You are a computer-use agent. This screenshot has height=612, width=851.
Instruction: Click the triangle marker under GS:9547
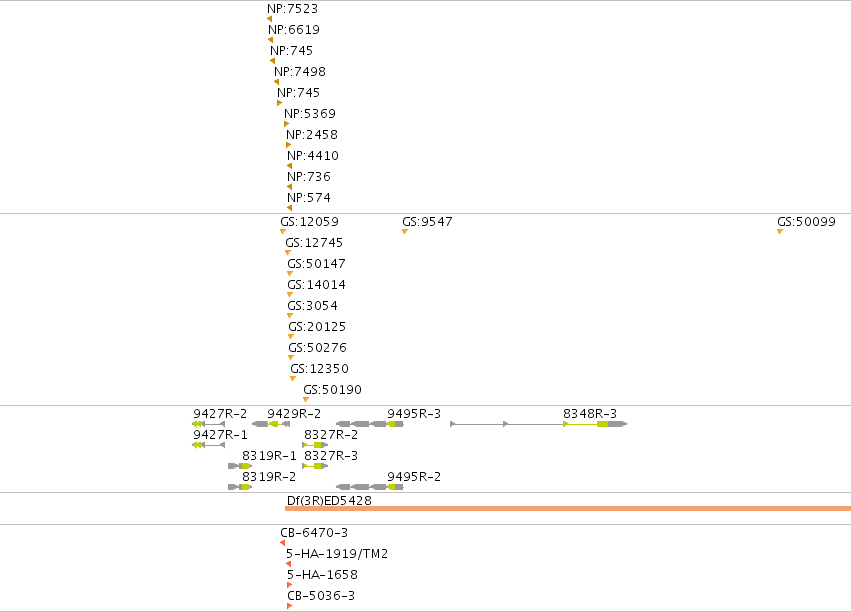(405, 232)
